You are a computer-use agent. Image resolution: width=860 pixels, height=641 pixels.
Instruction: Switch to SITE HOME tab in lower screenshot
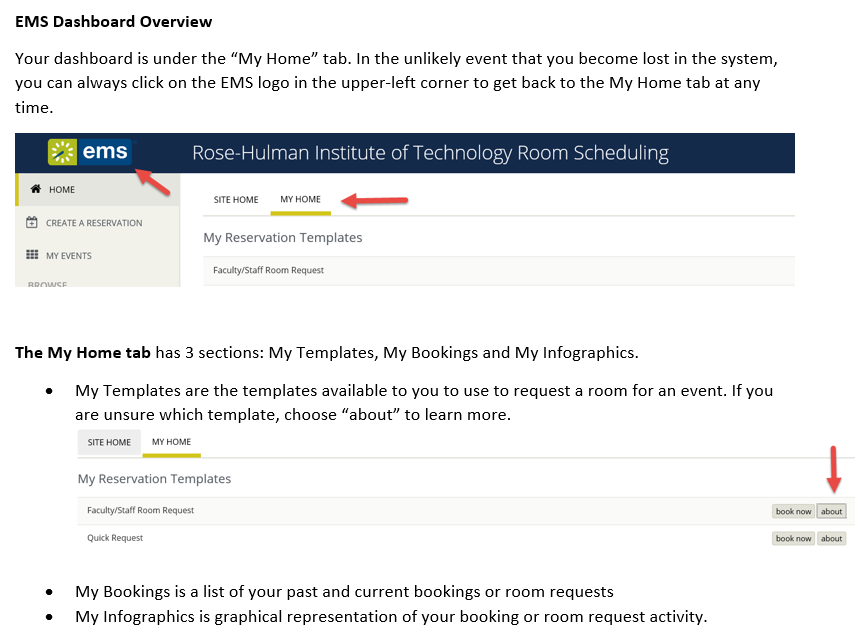point(109,443)
